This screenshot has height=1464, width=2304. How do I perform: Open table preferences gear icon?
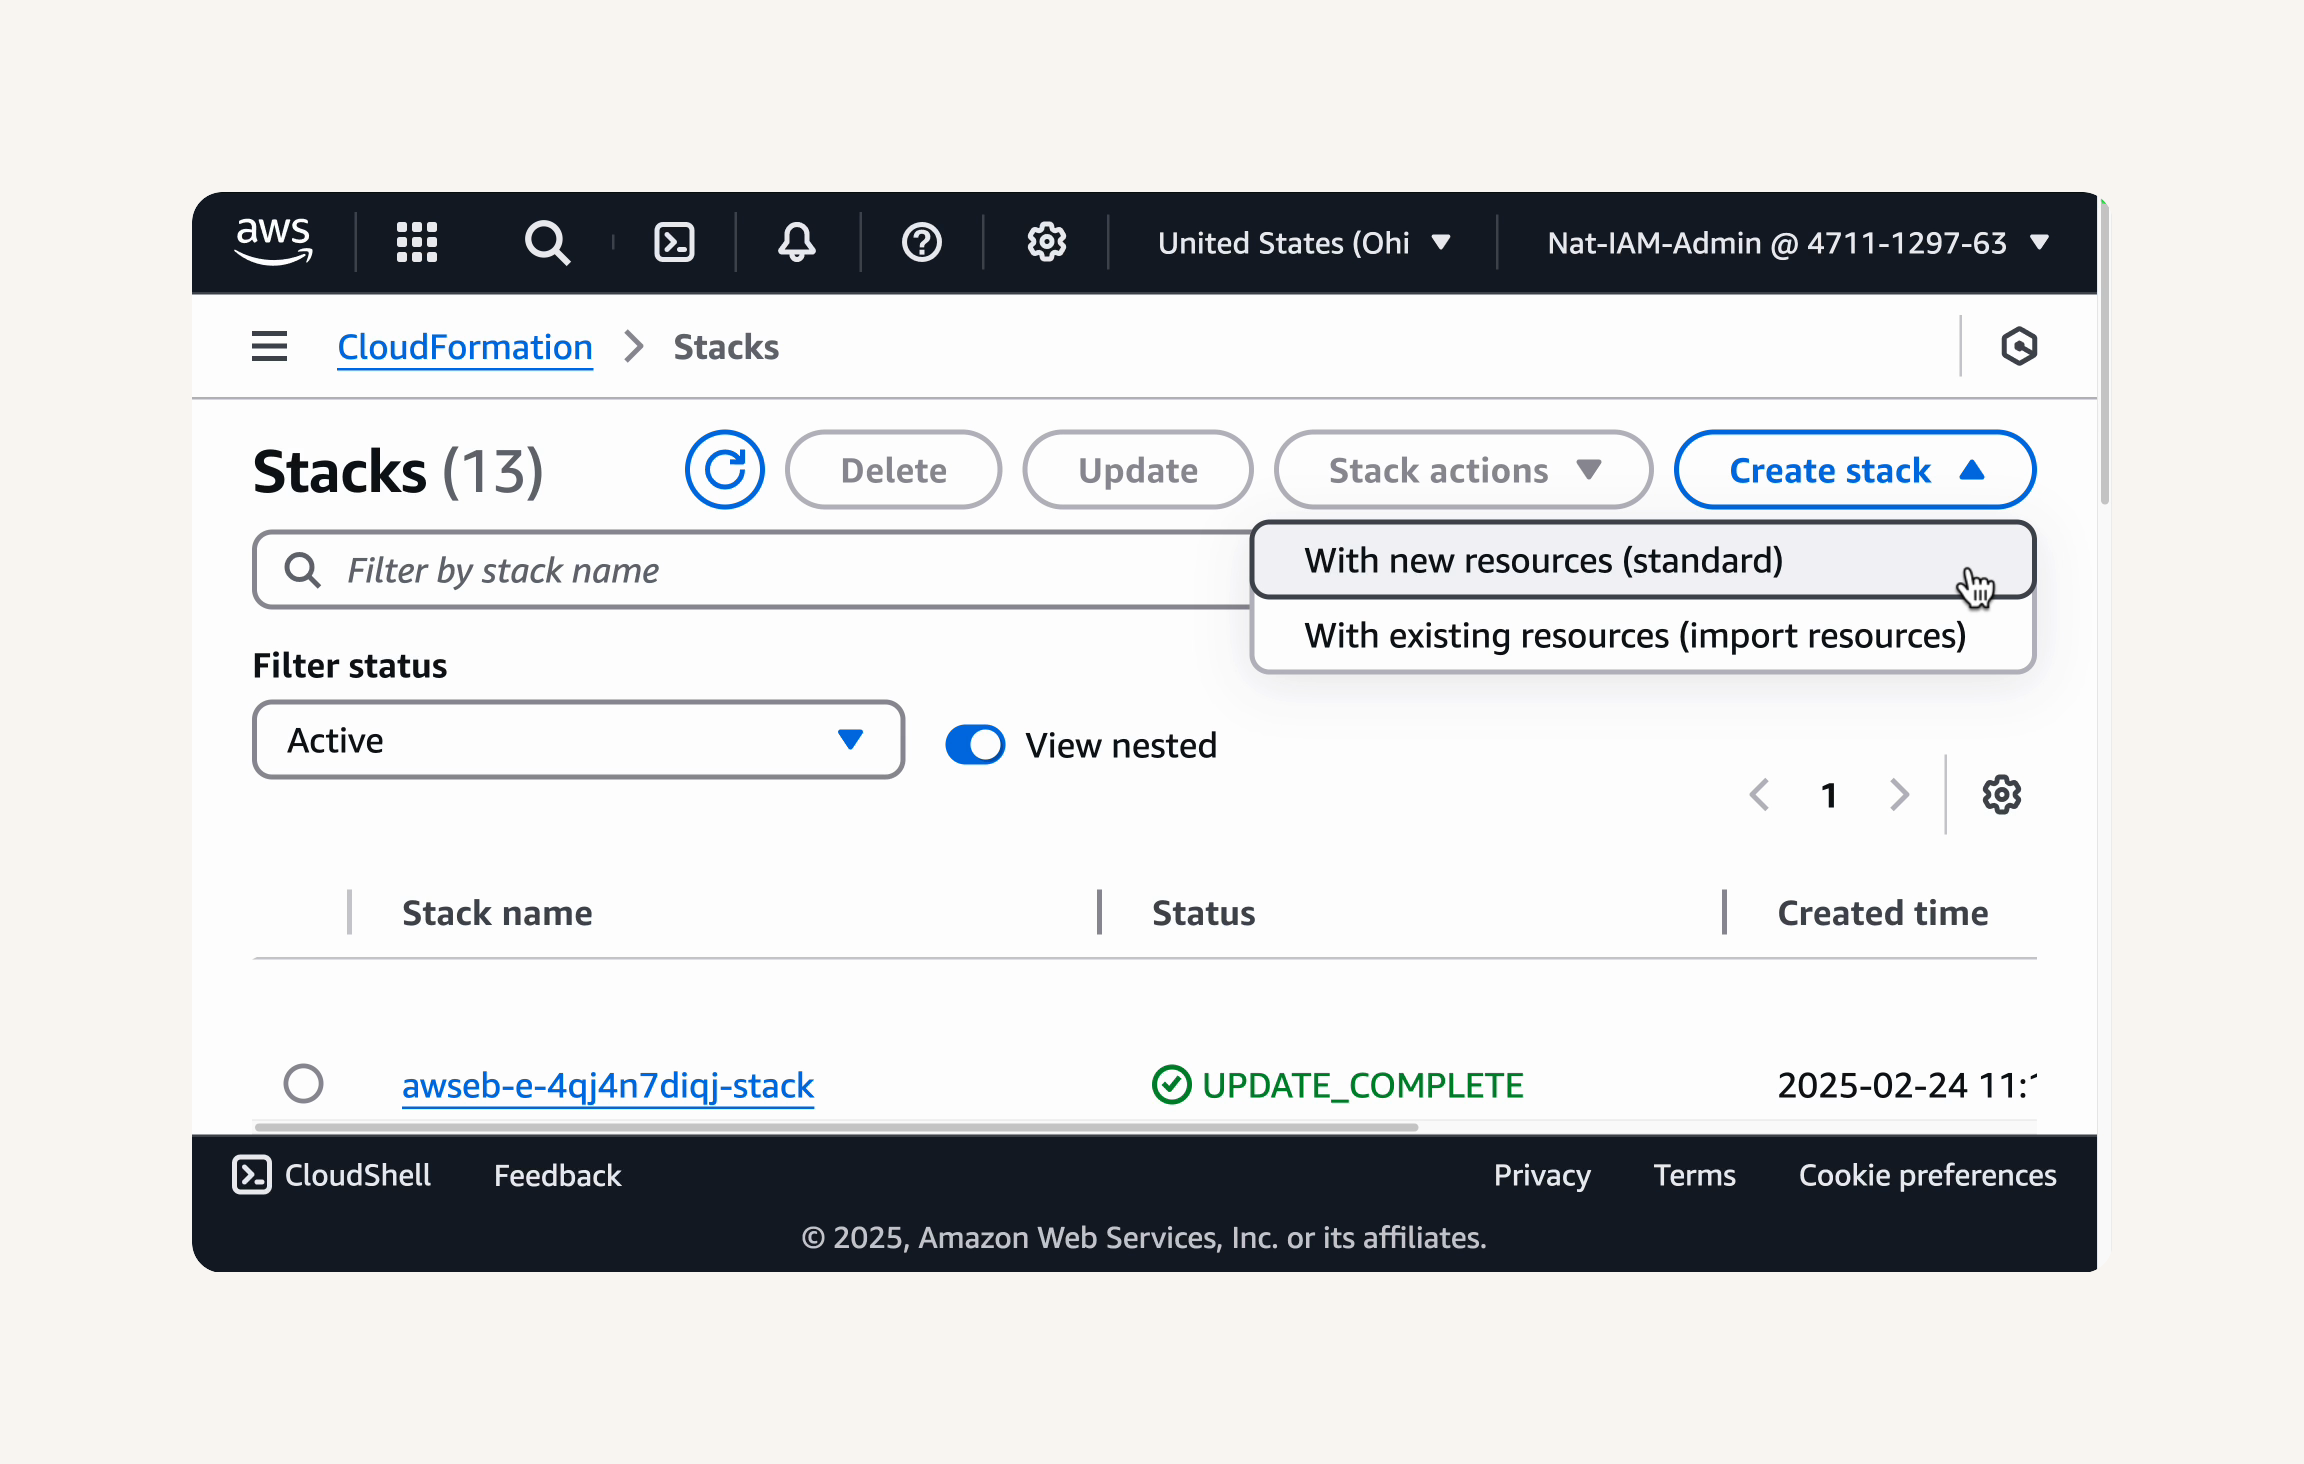coord(2002,795)
